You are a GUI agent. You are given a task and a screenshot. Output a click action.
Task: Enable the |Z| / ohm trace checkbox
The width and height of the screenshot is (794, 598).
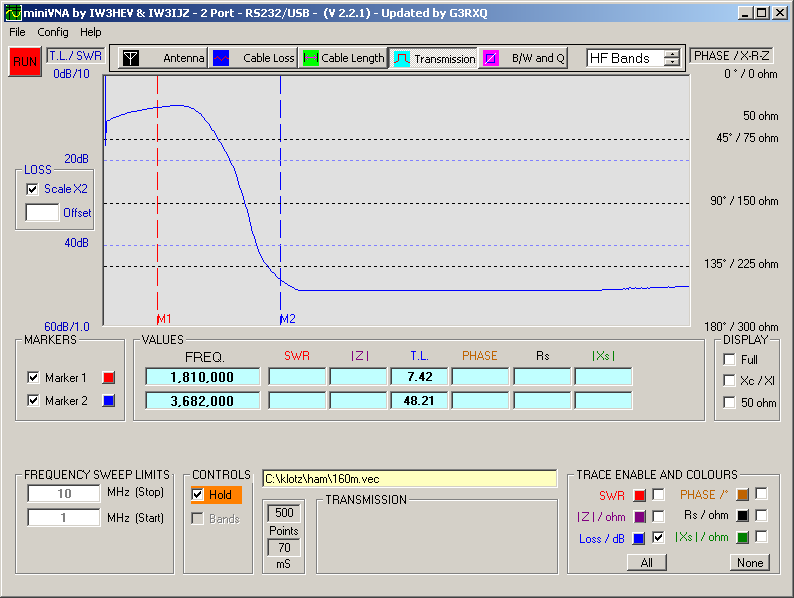[658, 516]
